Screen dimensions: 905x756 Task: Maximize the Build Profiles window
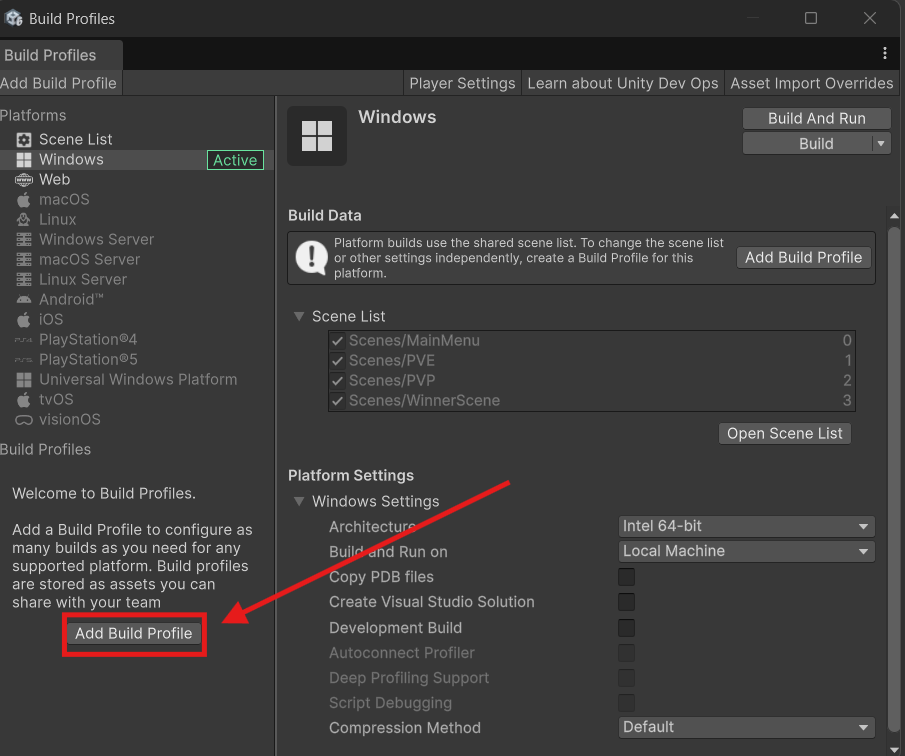point(811,18)
